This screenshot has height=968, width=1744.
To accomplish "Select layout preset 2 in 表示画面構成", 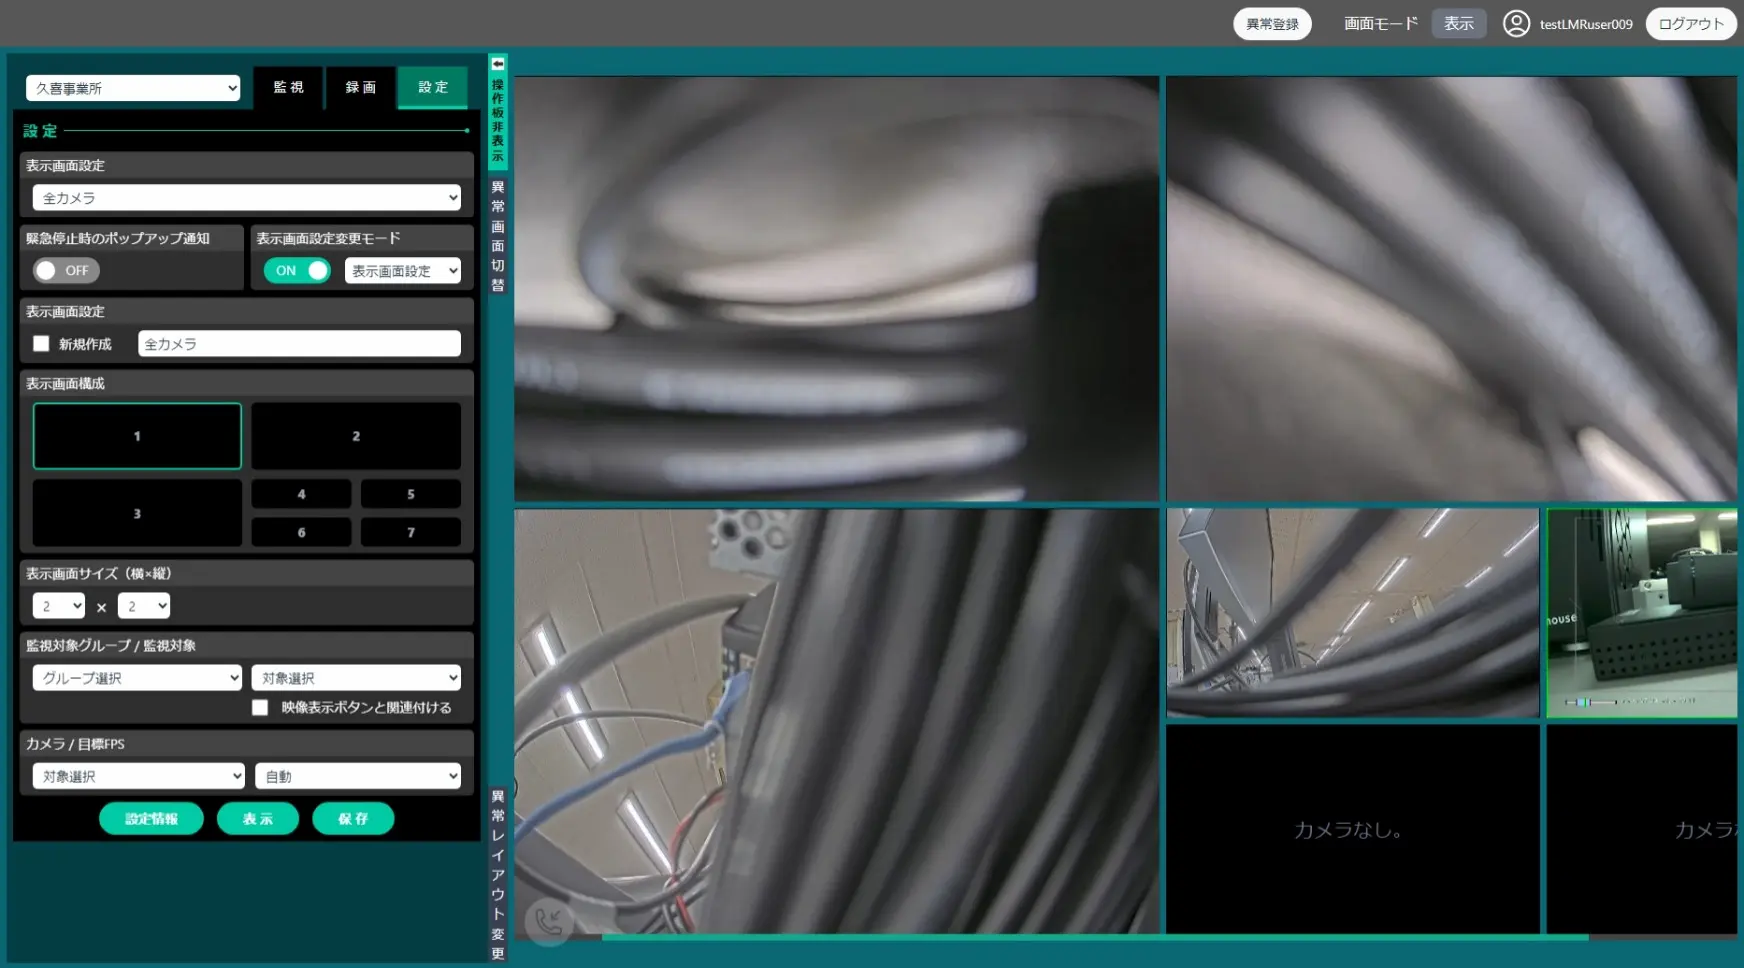I will [355, 435].
